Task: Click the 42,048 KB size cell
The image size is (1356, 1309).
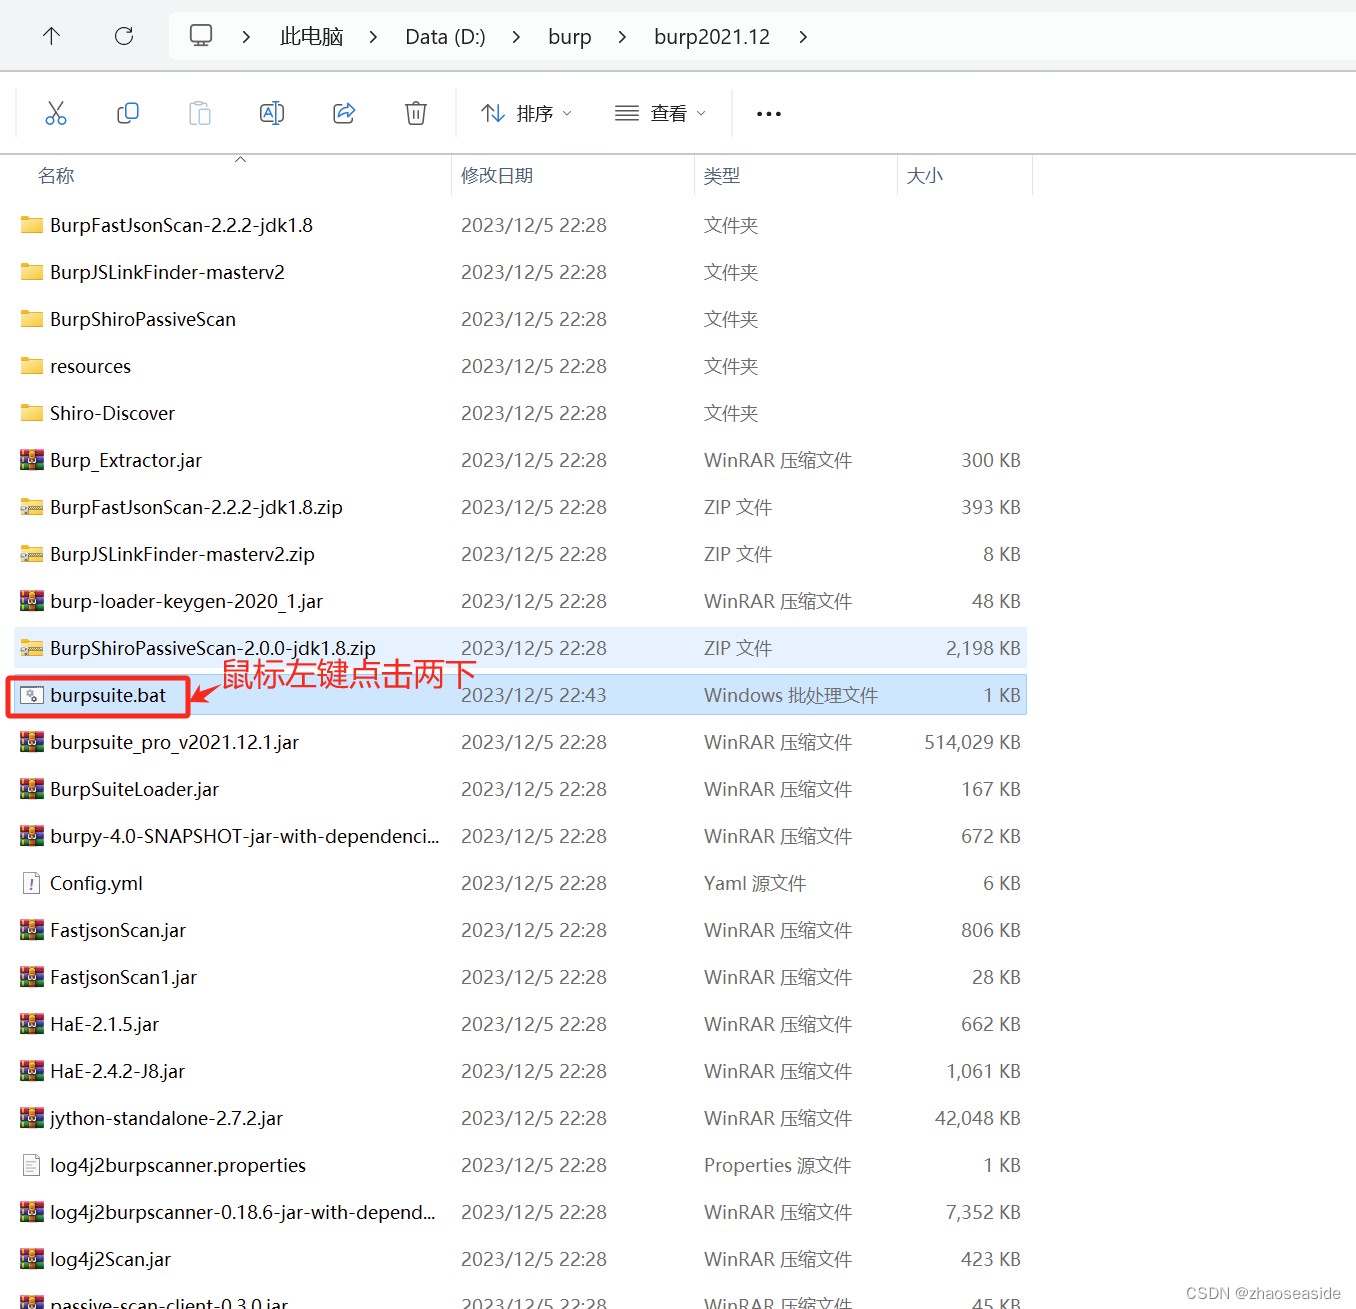Action: click(977, 1118)
